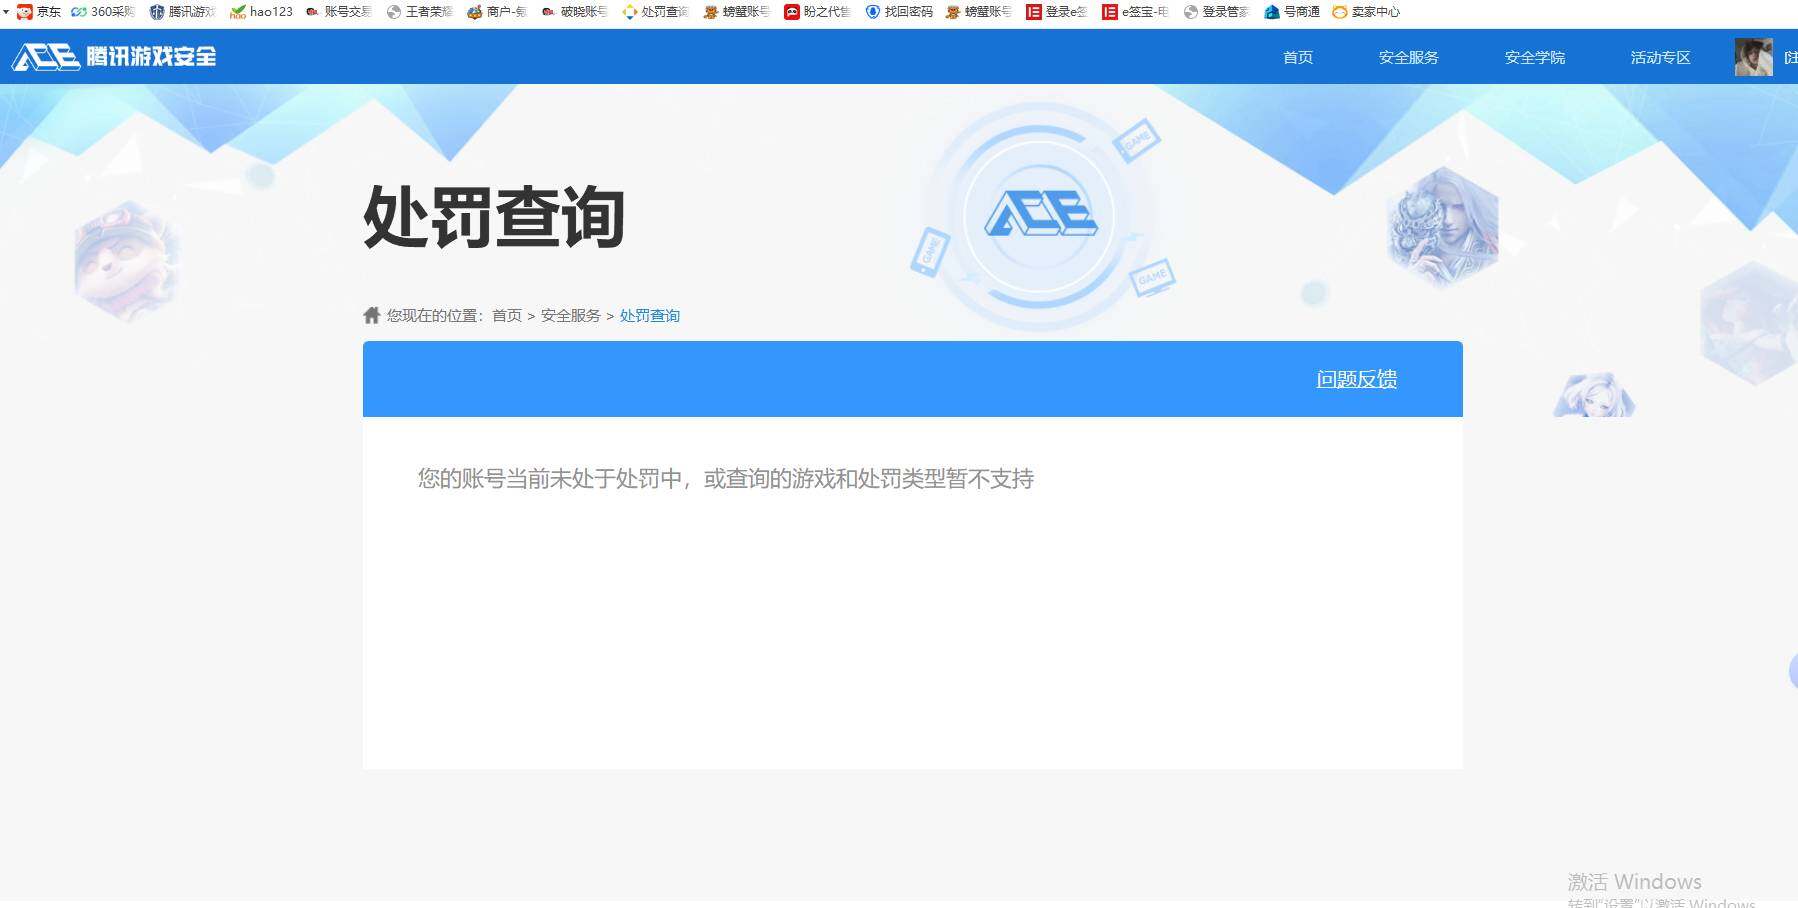The width and height of the screenshot is (1798, 908).
Task: Open the 螃蟹账号 bookmark
Action: [737, 12]
